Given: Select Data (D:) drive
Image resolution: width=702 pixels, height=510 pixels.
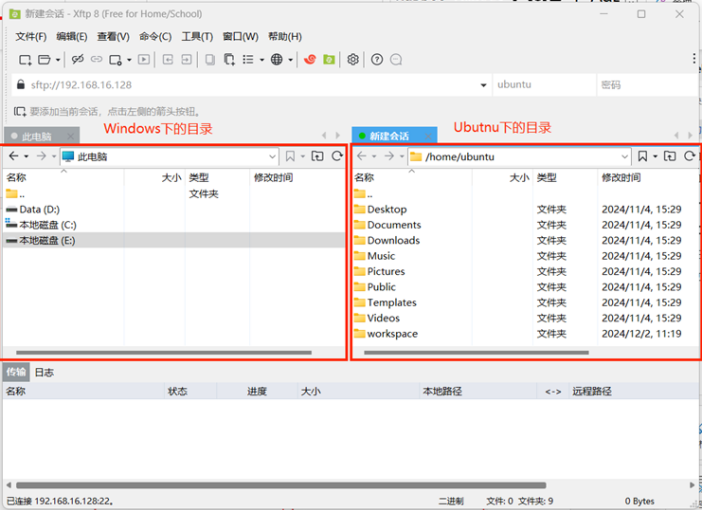Looking at the screenshot, I should click(x=175, y=209).
